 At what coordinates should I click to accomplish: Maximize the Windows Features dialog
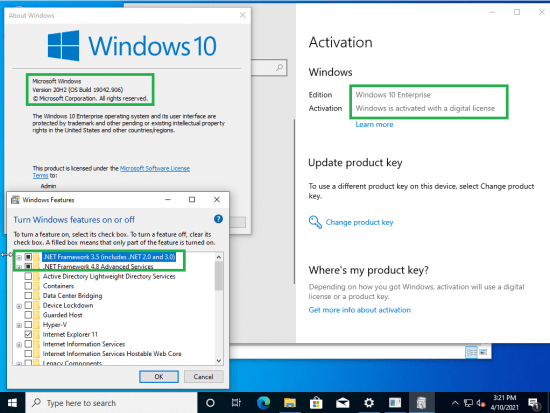point(192,200)
